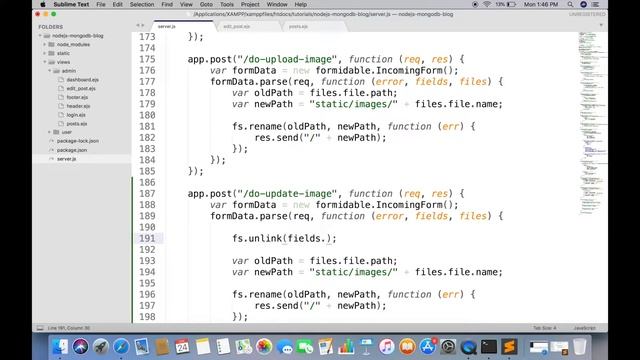
Task: Open the black Terminal icon in dock
Action: (489, 347)
